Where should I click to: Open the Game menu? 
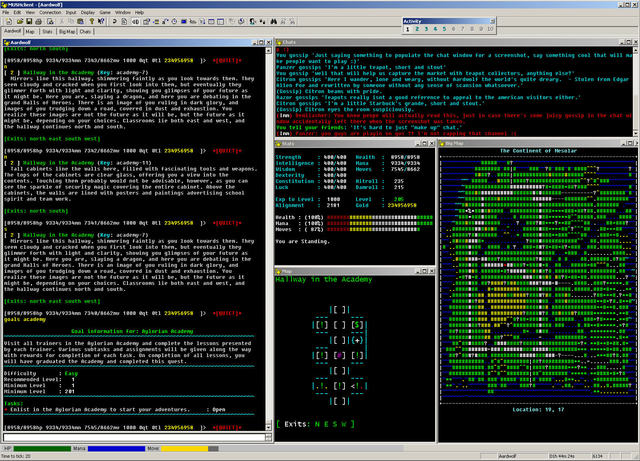tap(105, 13)
